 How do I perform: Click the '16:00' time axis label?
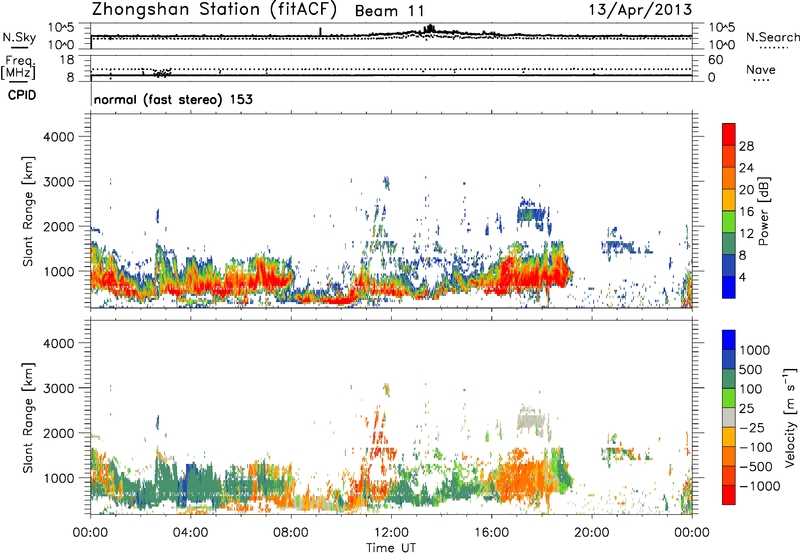pos(491,533)
